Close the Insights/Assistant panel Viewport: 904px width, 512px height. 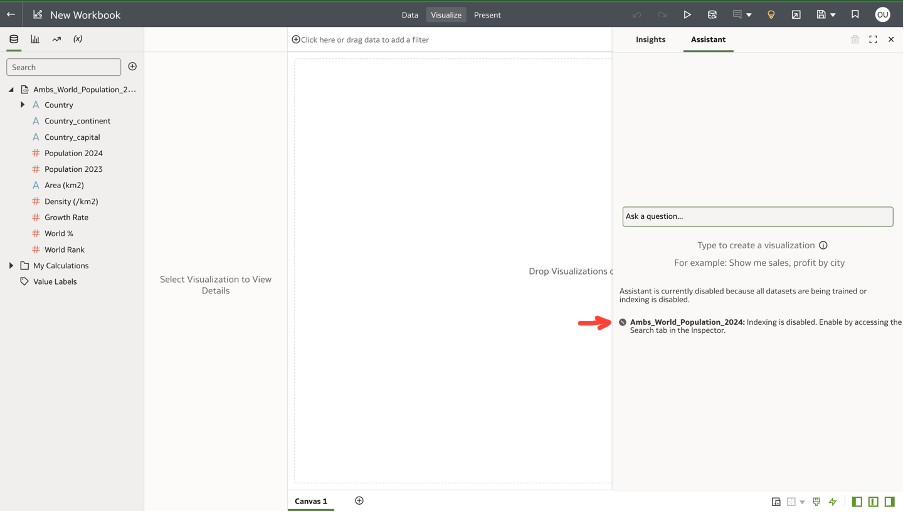[891, 39]
